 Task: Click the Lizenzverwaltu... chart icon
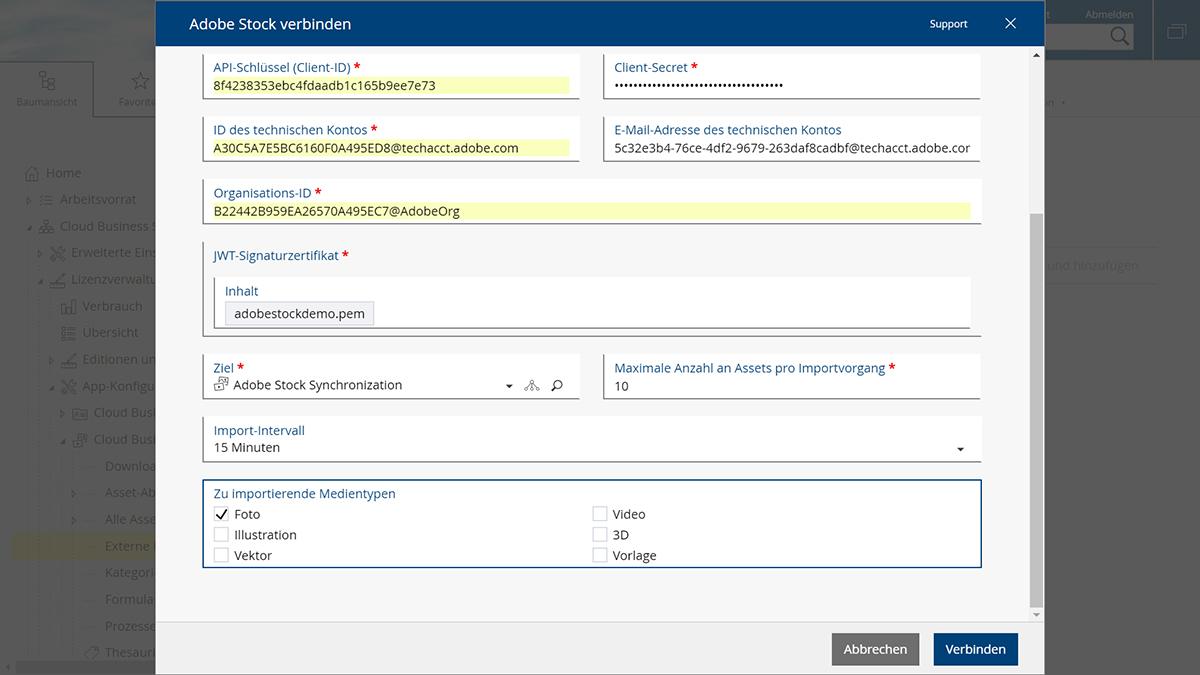(x=58, y=280)
